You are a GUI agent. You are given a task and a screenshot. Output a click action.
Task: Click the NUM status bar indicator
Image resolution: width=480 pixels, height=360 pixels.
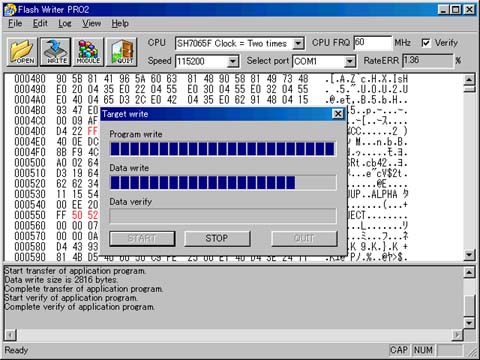(x=423, y=350)
